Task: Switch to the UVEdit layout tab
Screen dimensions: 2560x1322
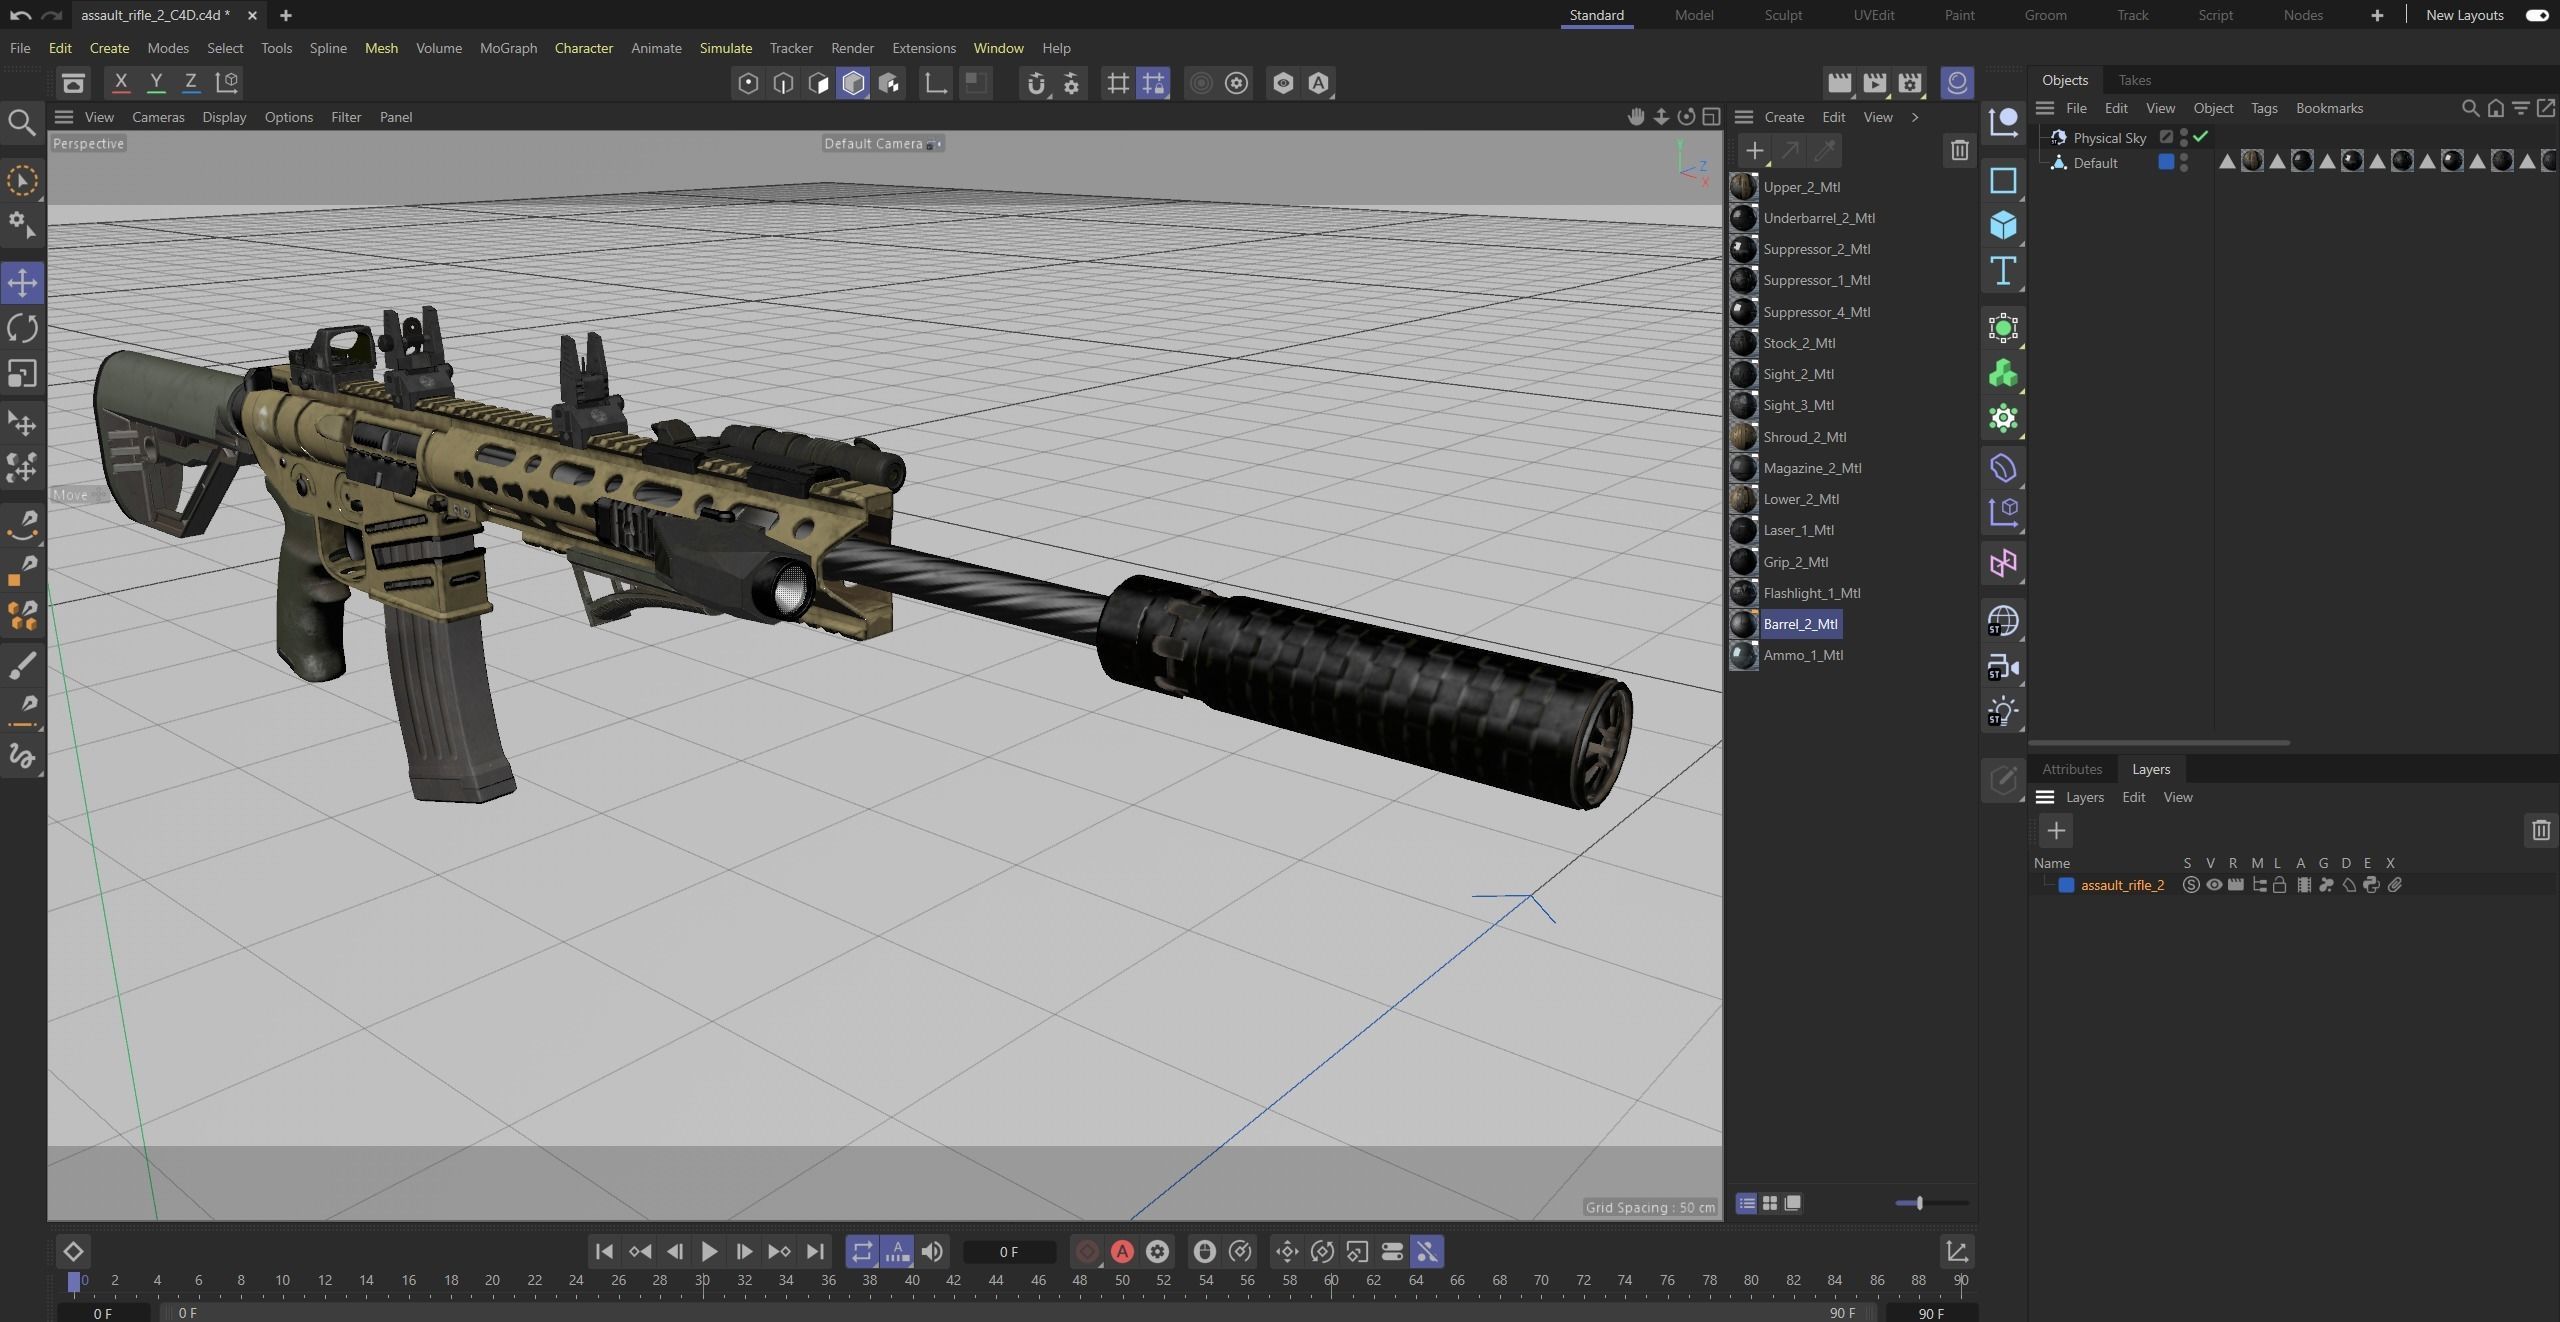Action: tap(1873, 15)
